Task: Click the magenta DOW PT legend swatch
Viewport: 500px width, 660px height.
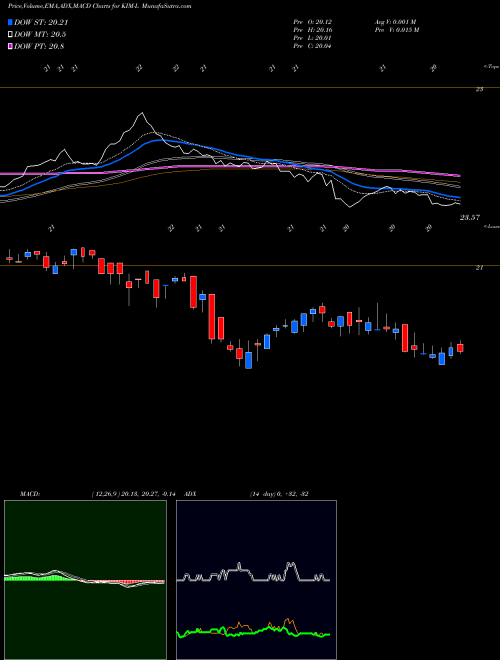Action: point(10,46)
